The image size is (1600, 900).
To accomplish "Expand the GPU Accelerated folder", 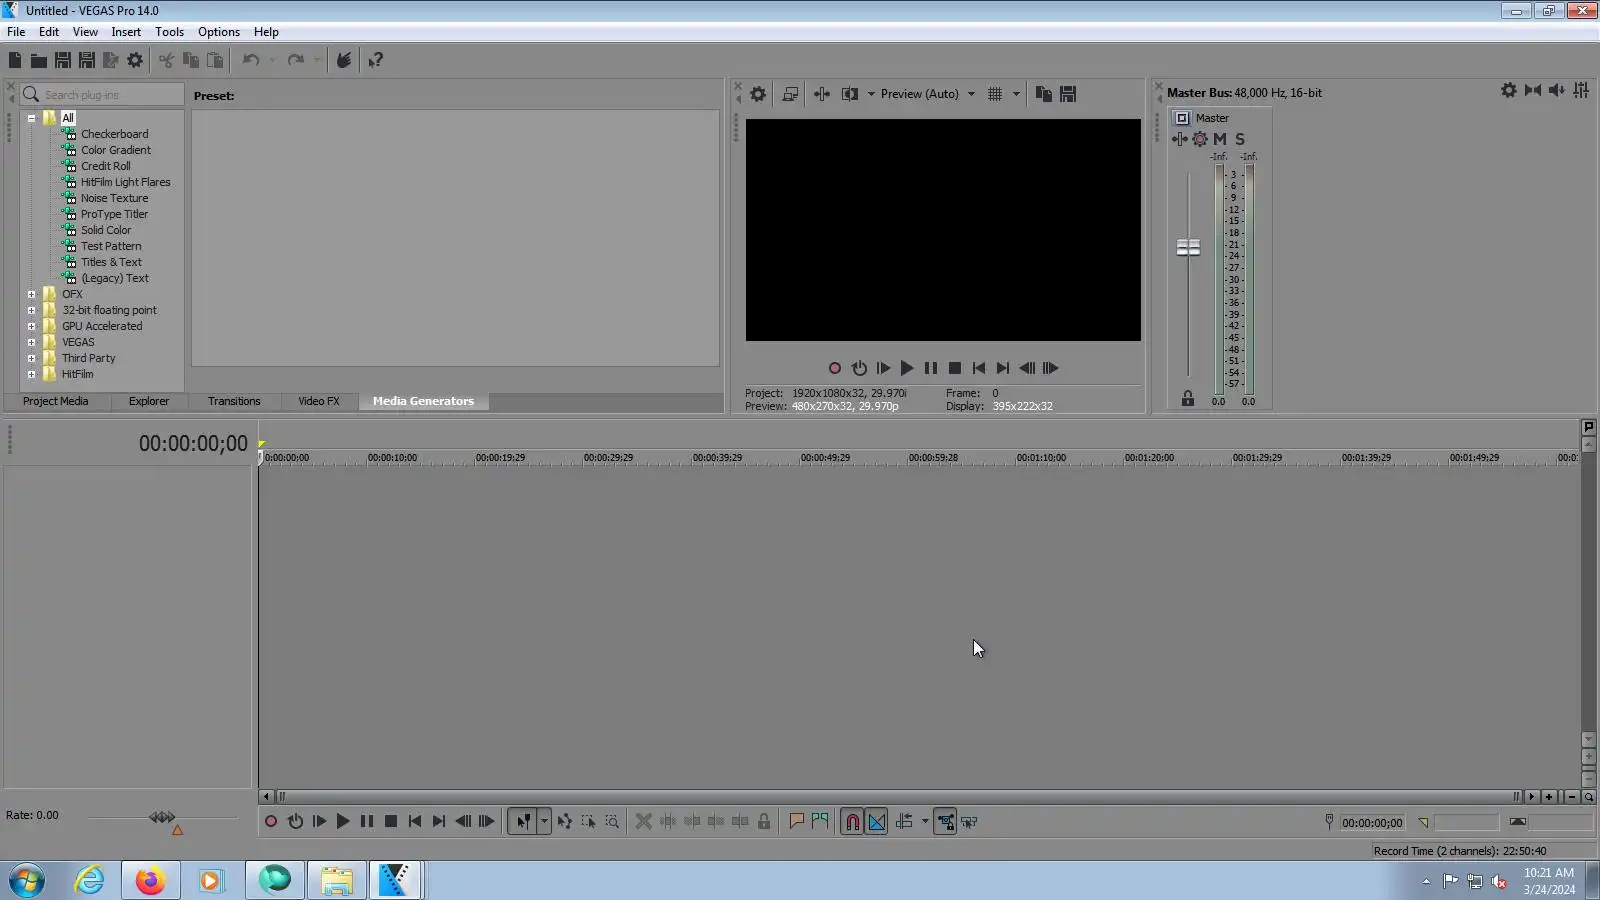I will (x=31, y=326).
